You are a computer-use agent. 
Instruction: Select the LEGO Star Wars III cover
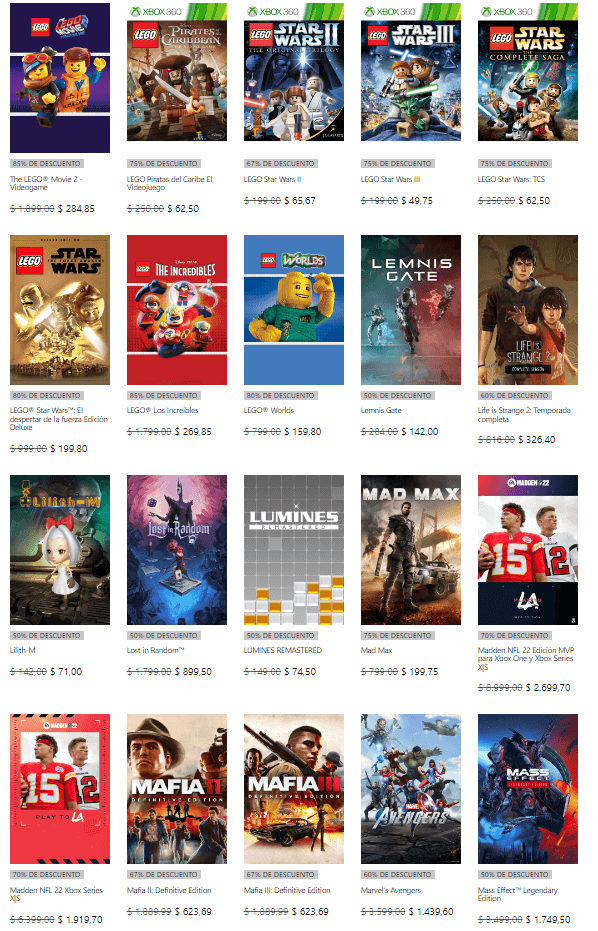click(410, 72)
